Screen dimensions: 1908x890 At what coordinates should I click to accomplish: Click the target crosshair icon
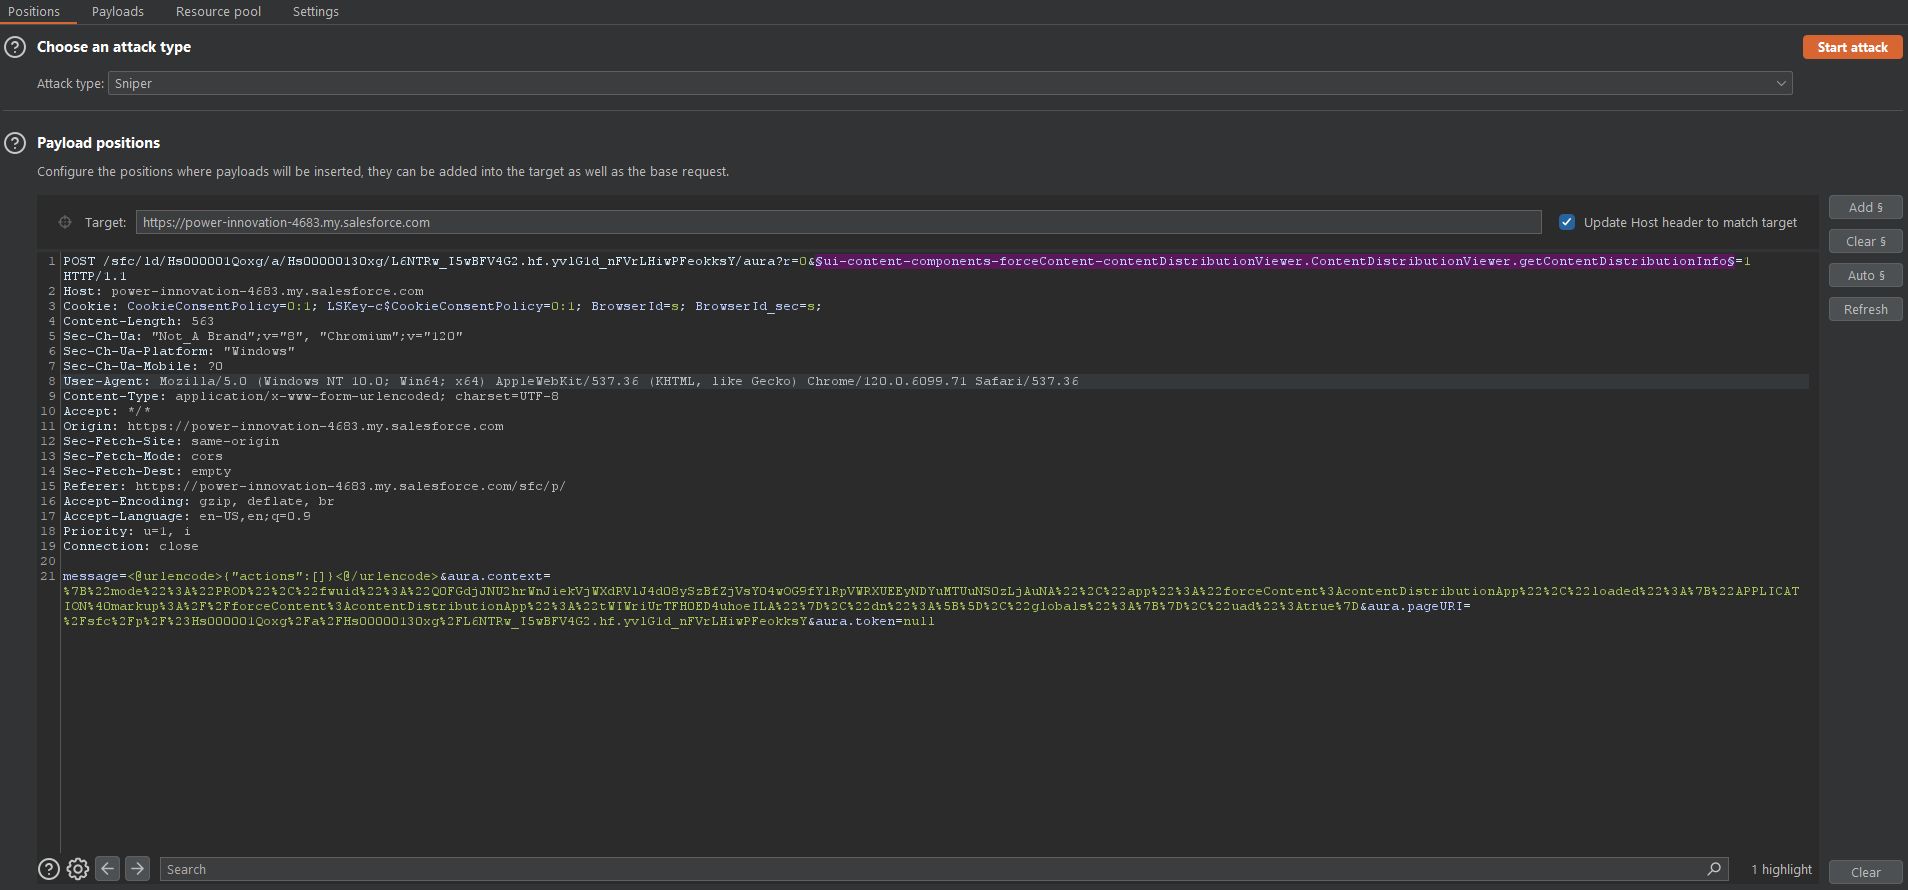[x=65, y=222]
